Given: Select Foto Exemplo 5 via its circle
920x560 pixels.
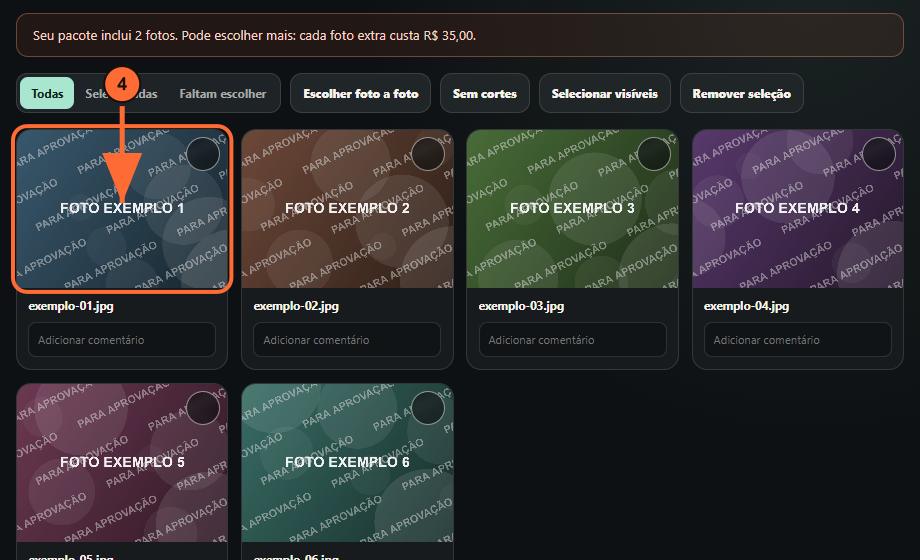Looking at the screenshot, I should 202,407.
